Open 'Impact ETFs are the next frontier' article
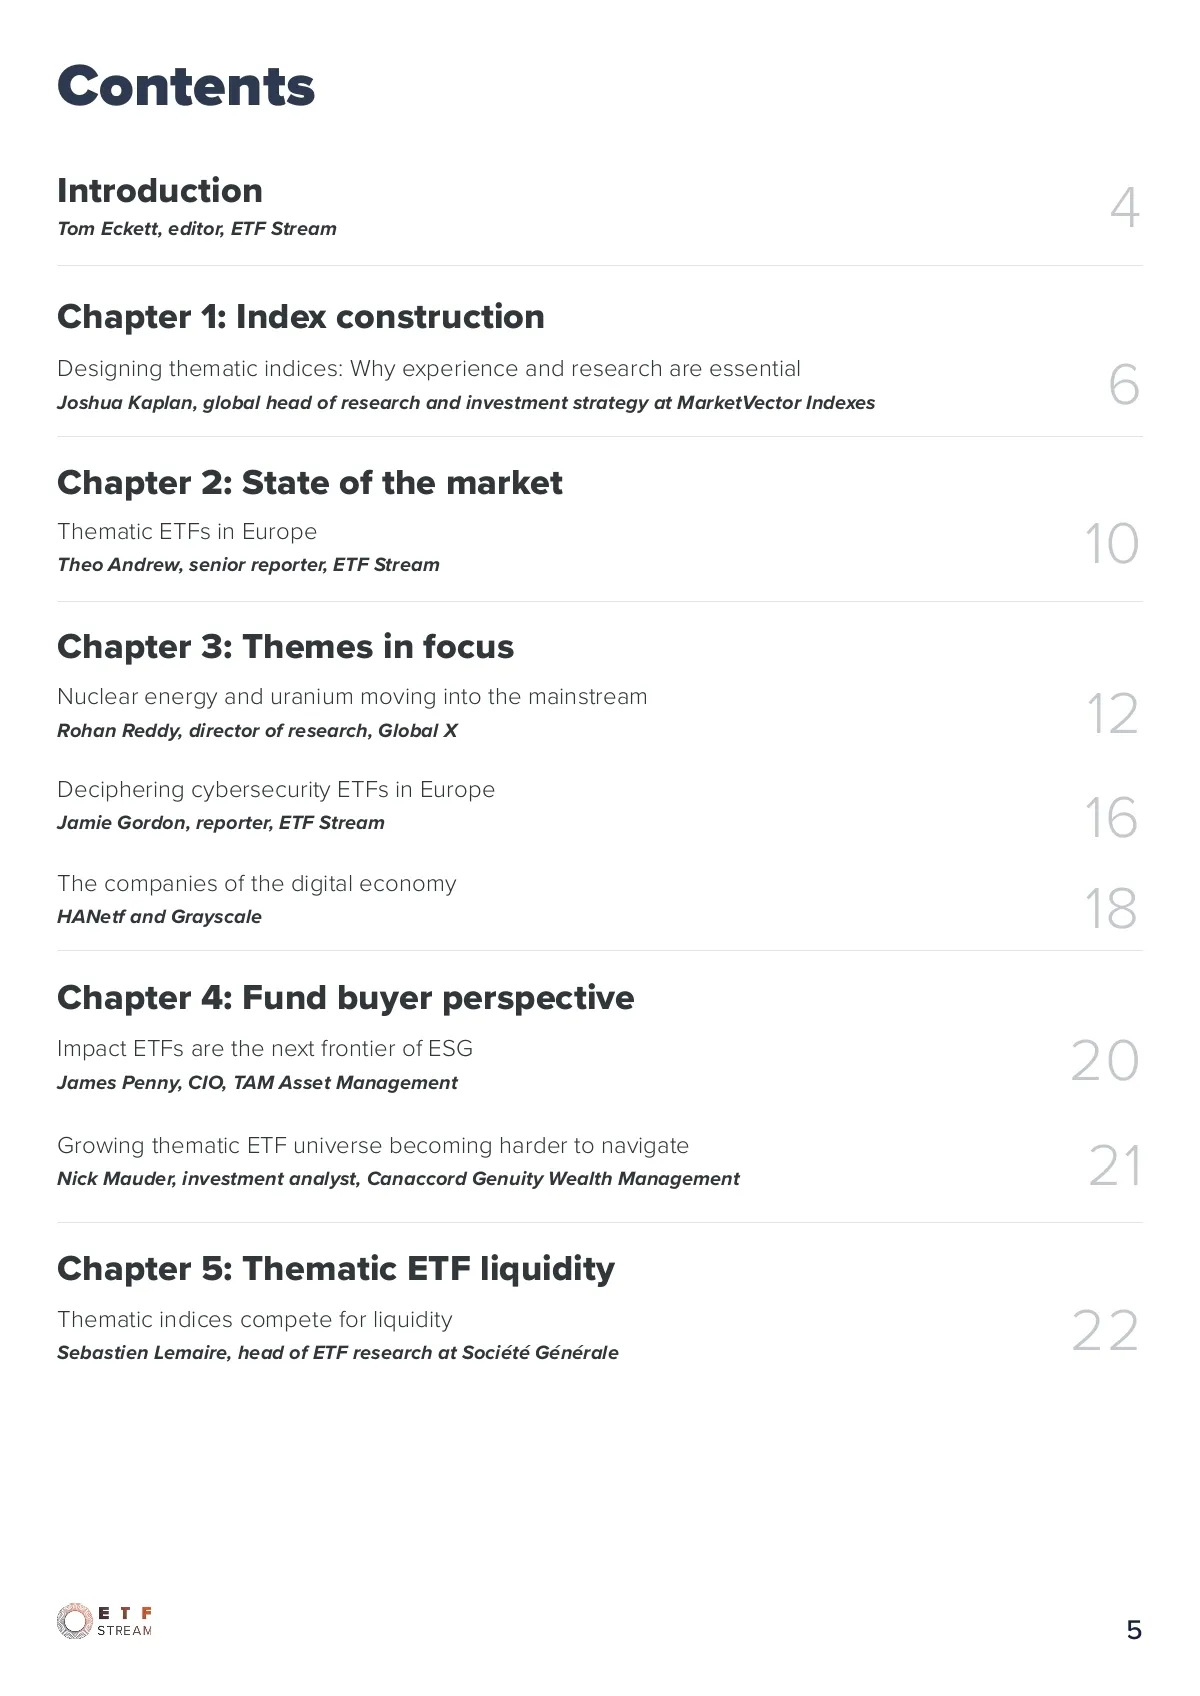1200x1696 pixels. pos(265,1049)
